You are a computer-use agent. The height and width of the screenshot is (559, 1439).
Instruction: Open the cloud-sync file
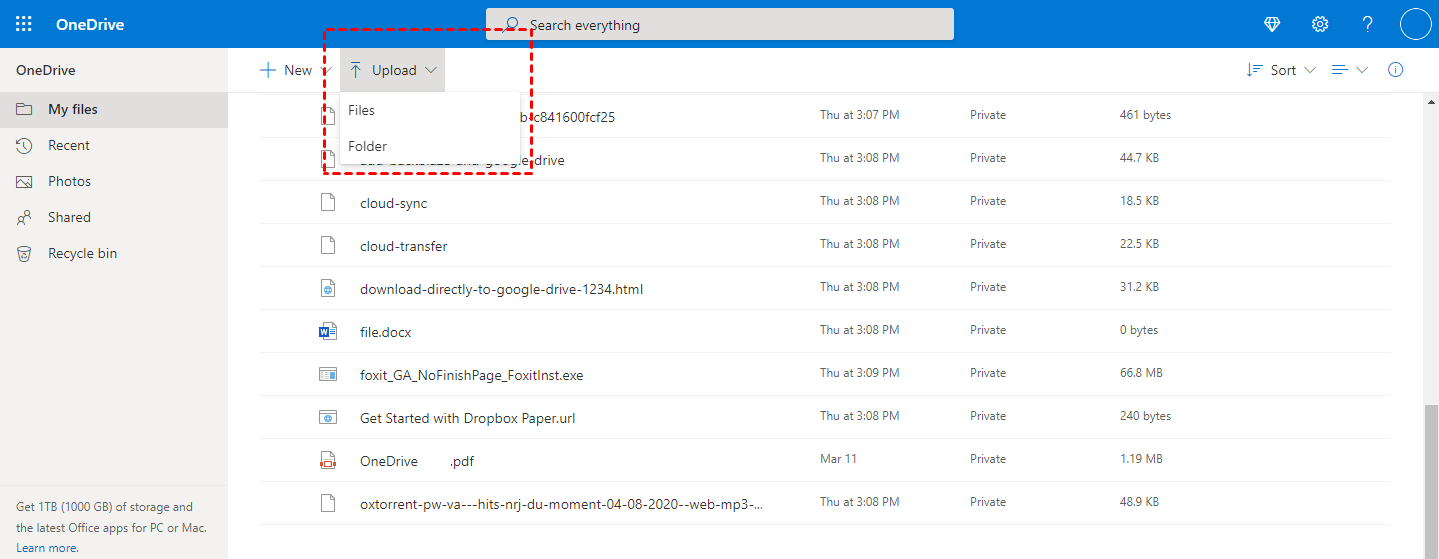pos(393,203)
